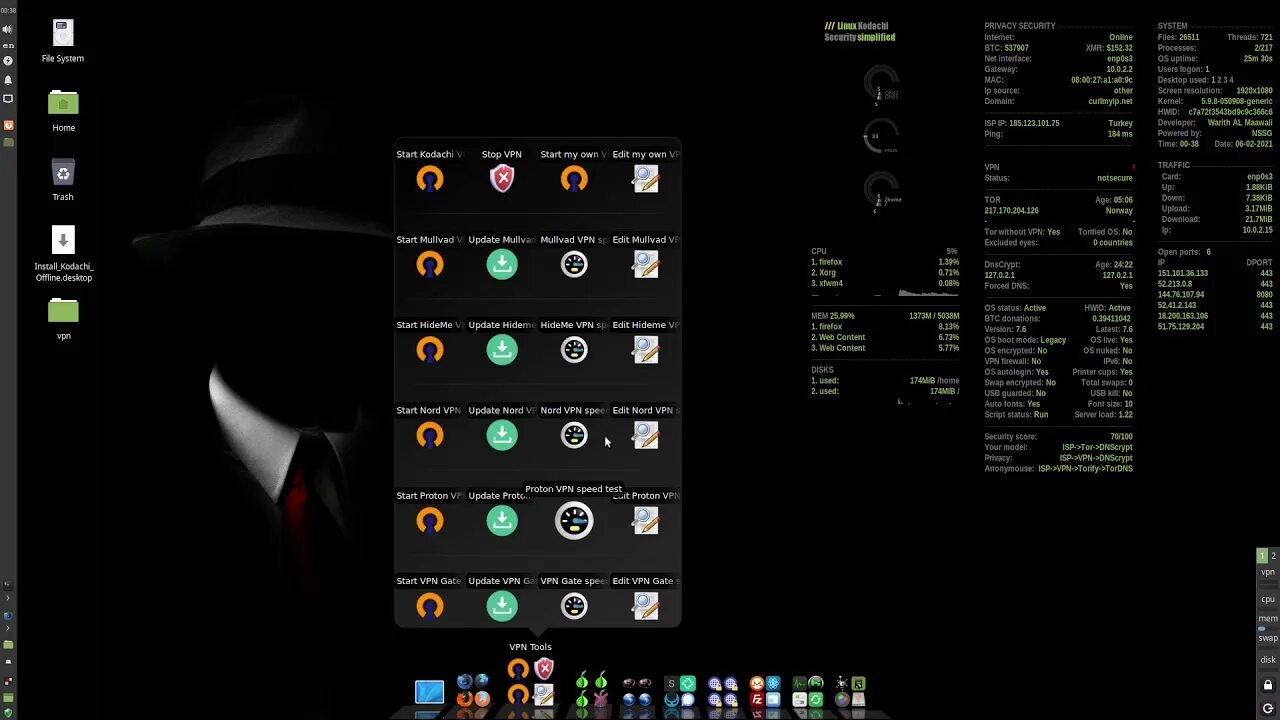This screenshot has width=1280, height=720.
Task: Open the volume speaker icon in left panel
Action: [8, 30]
